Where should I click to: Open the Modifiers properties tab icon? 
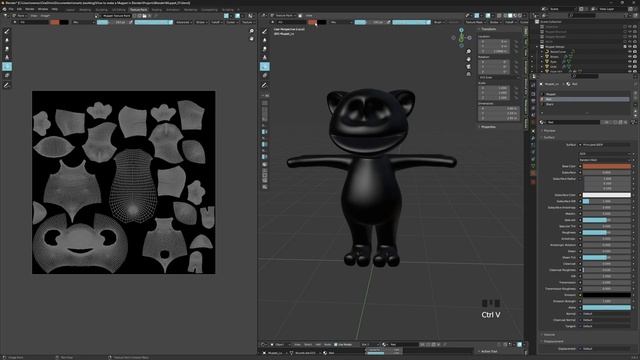click(533, 138)
